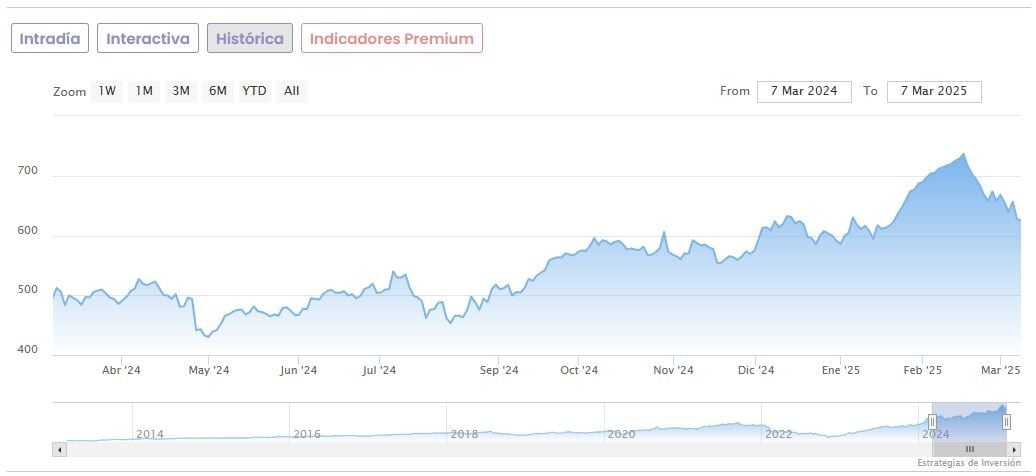Click the chart peak in February 2025
This screenshot has width=1036, height=476.
click(x=963, y=155)
